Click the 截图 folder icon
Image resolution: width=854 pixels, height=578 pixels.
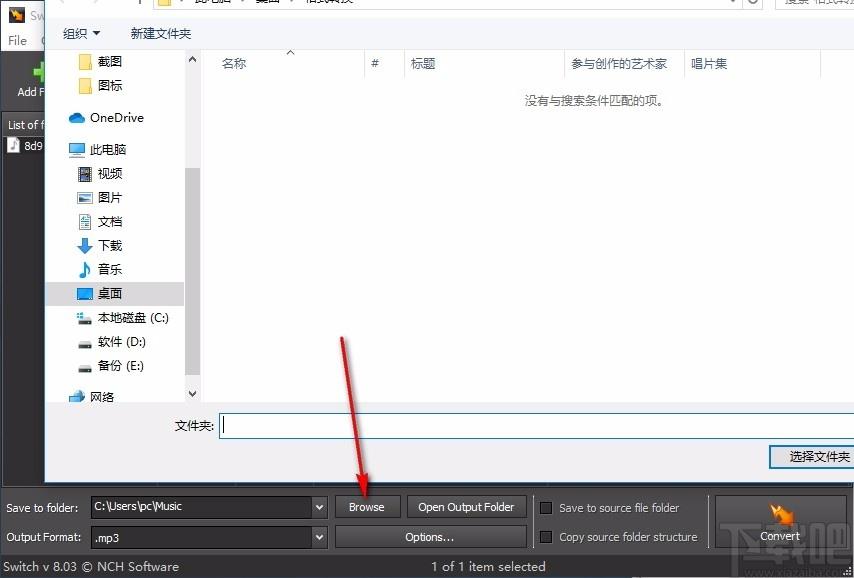click(x=85, y=62)
